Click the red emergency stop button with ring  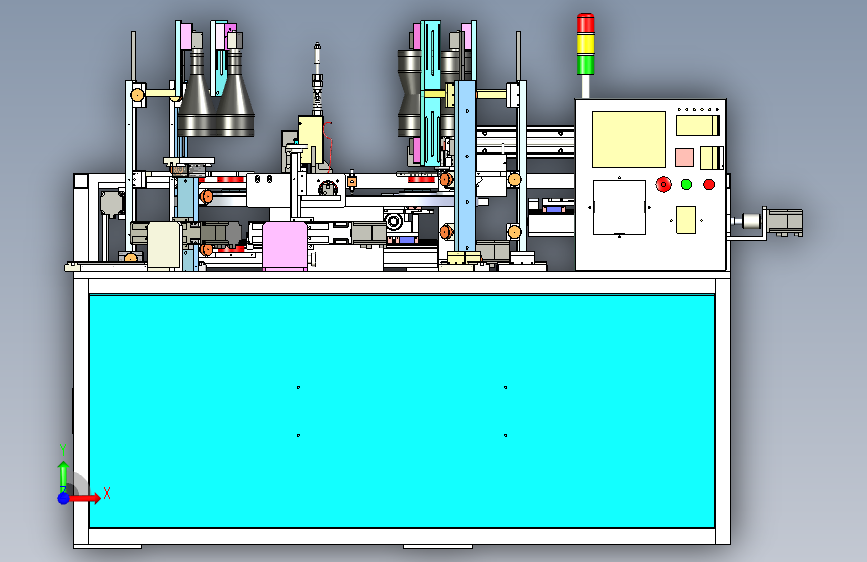coord(664,184)
